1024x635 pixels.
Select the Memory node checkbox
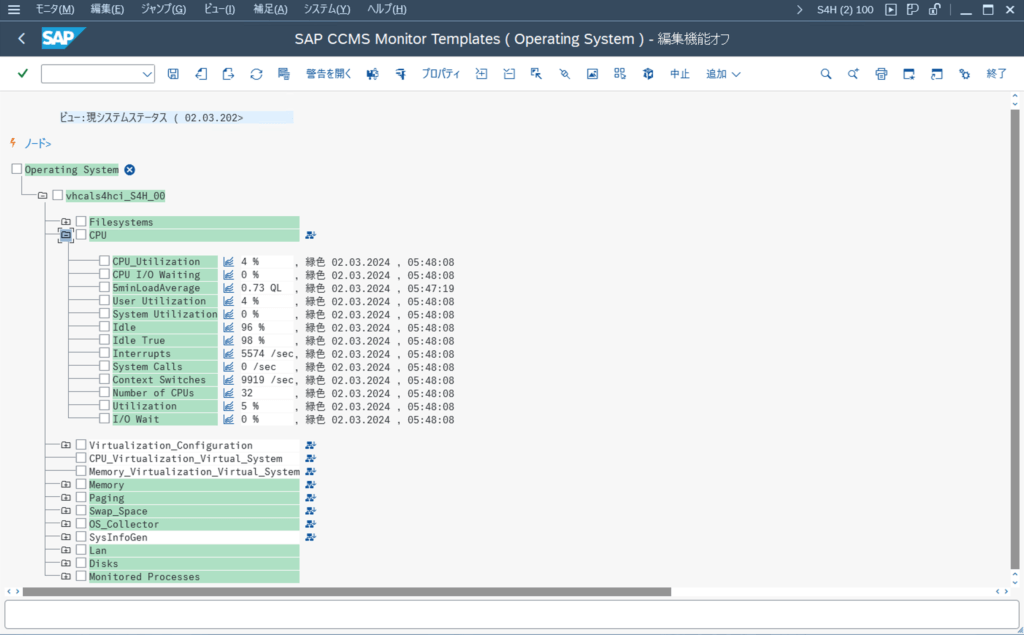click(x=81, y=485)
